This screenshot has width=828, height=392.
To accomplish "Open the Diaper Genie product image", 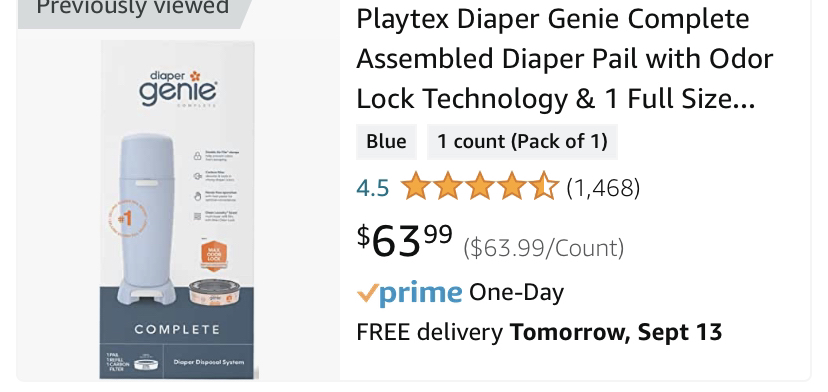I will click(178, 209).
